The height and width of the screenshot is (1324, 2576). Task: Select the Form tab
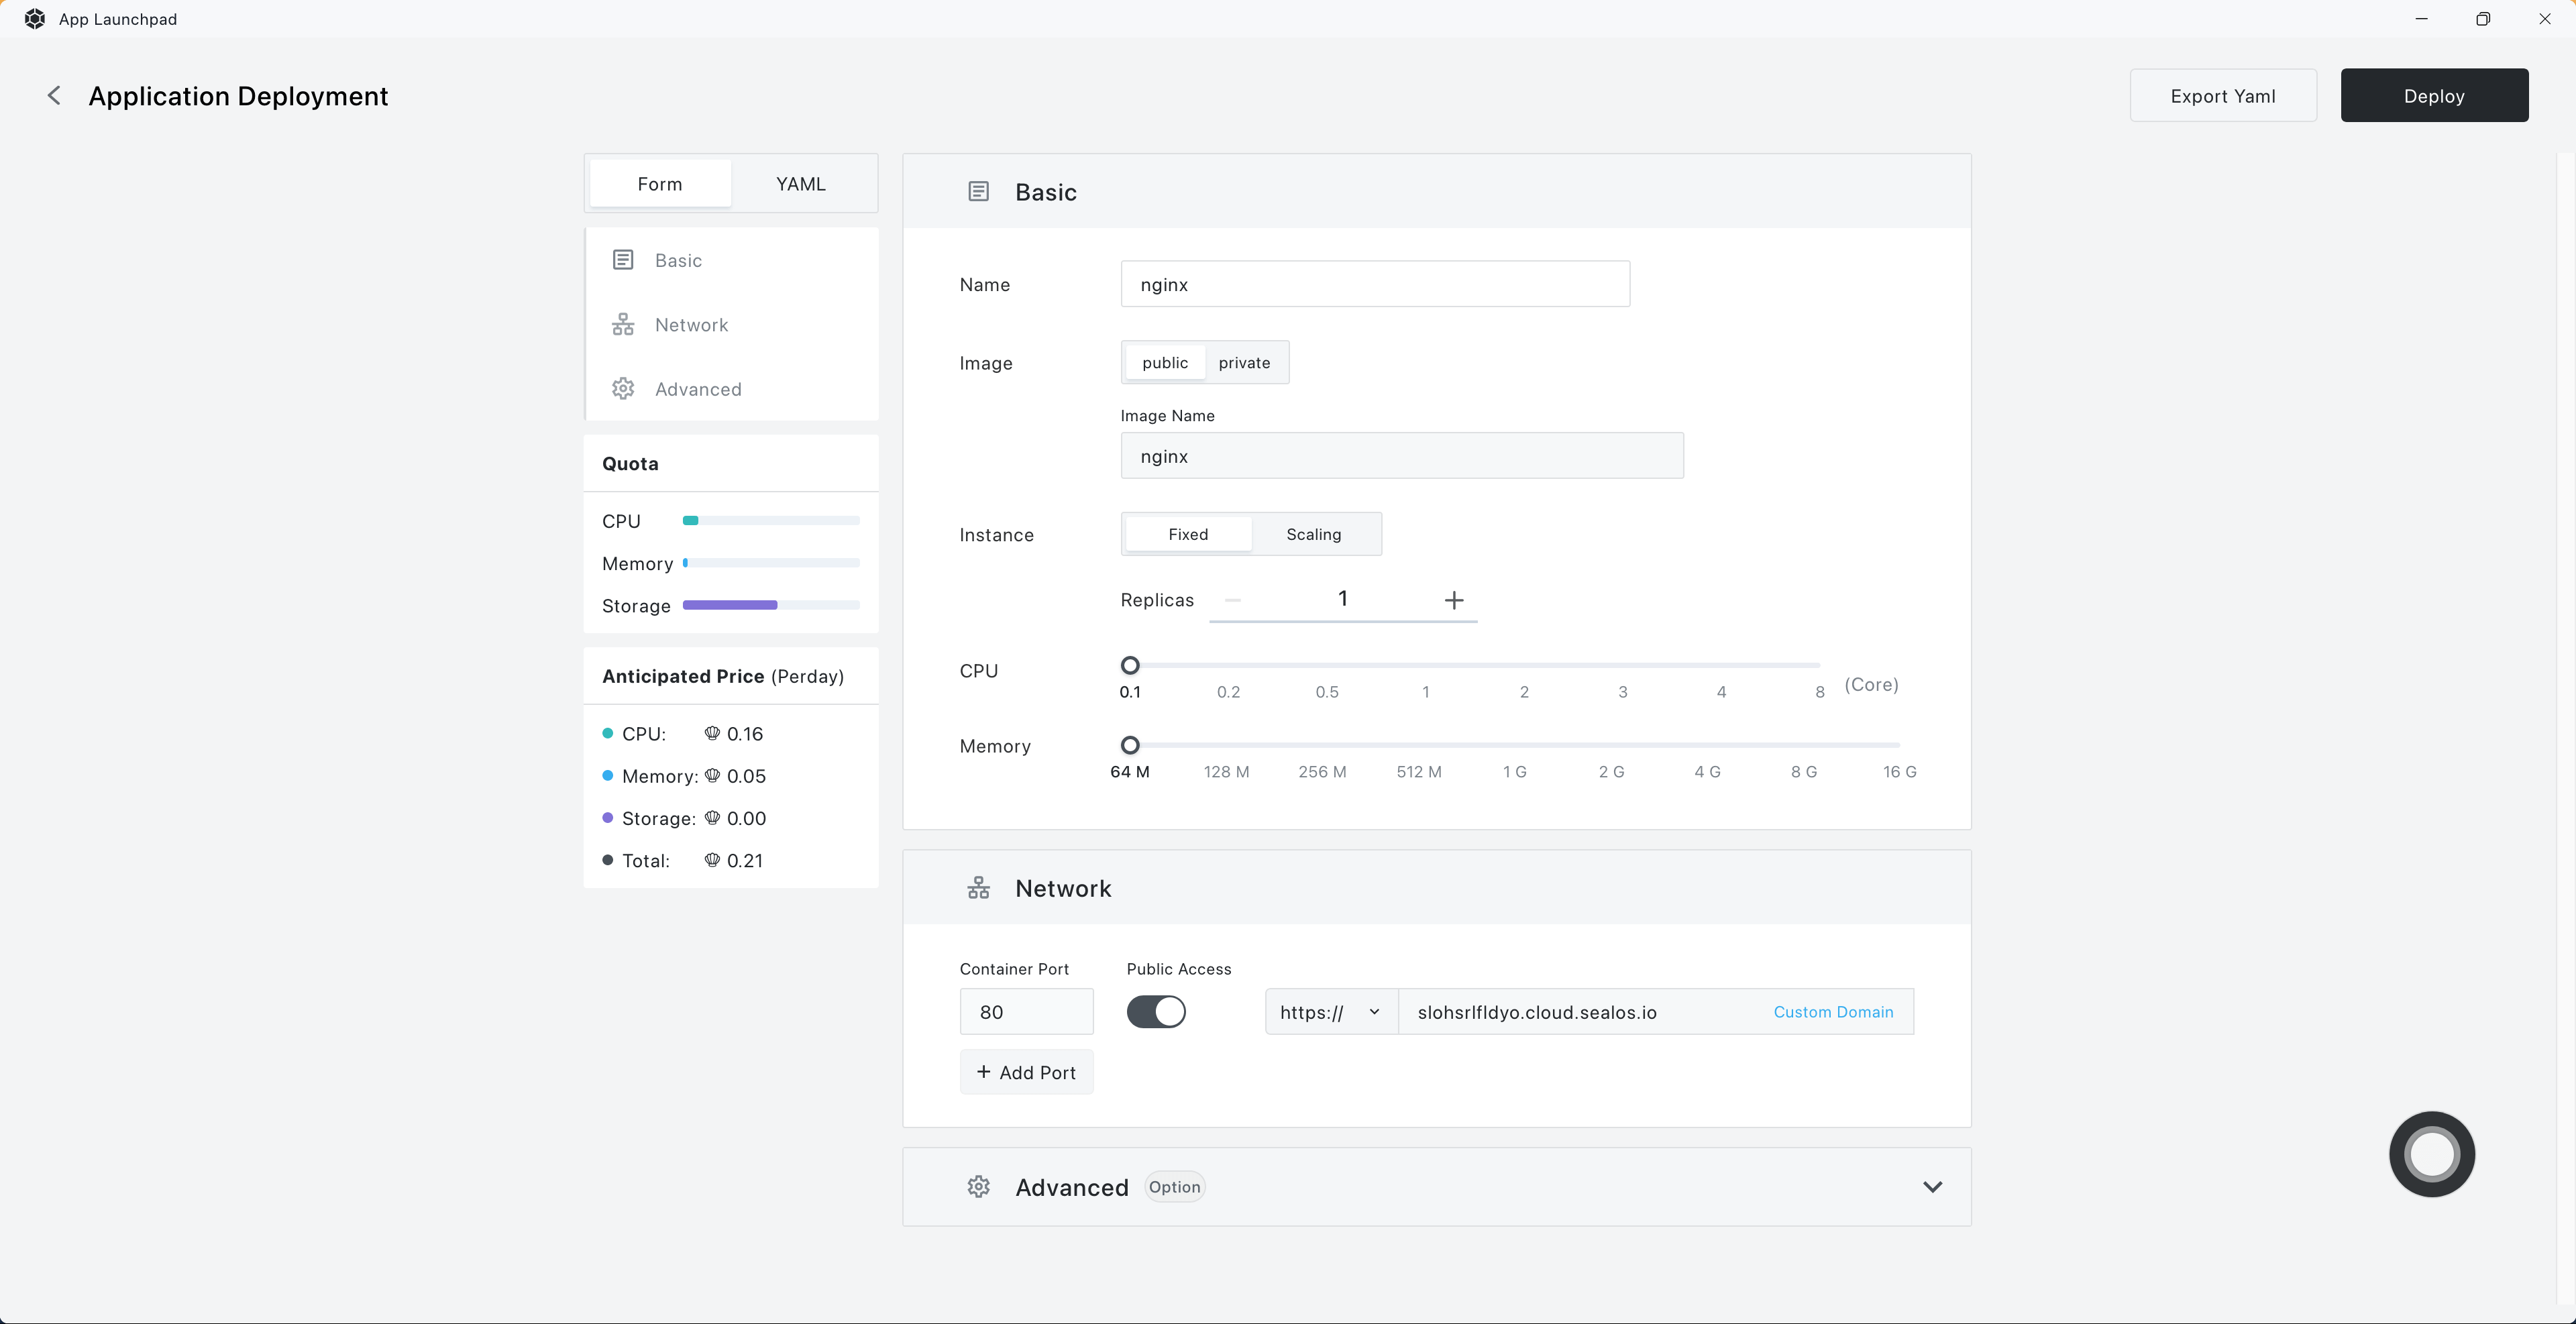pyautogui.click(x=660, y=184)
